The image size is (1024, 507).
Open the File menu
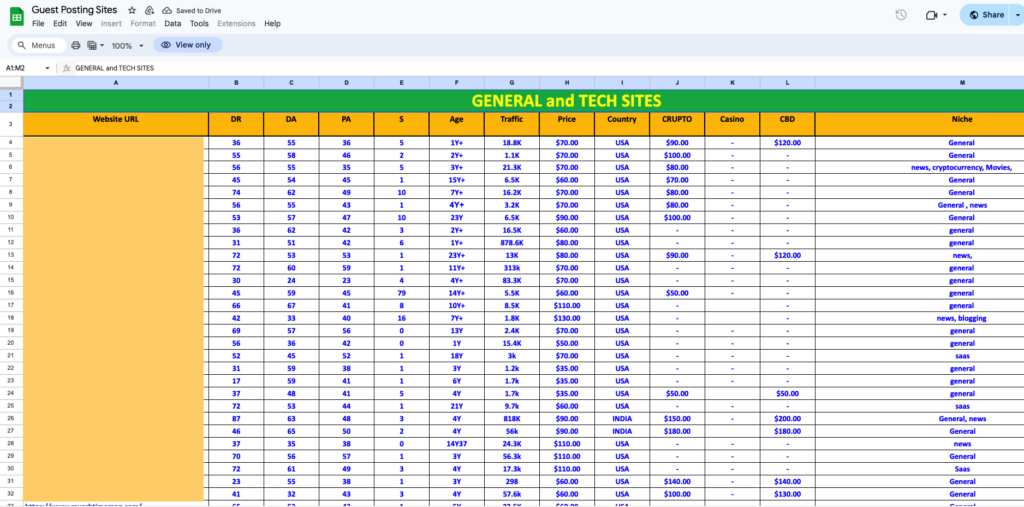click(x=38, y=23)
